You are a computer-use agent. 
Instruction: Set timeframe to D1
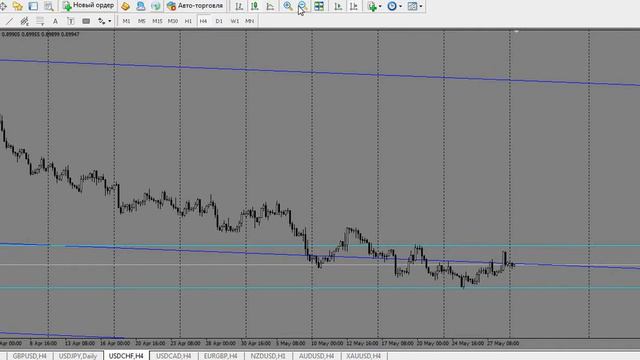(x=219, y=21)
